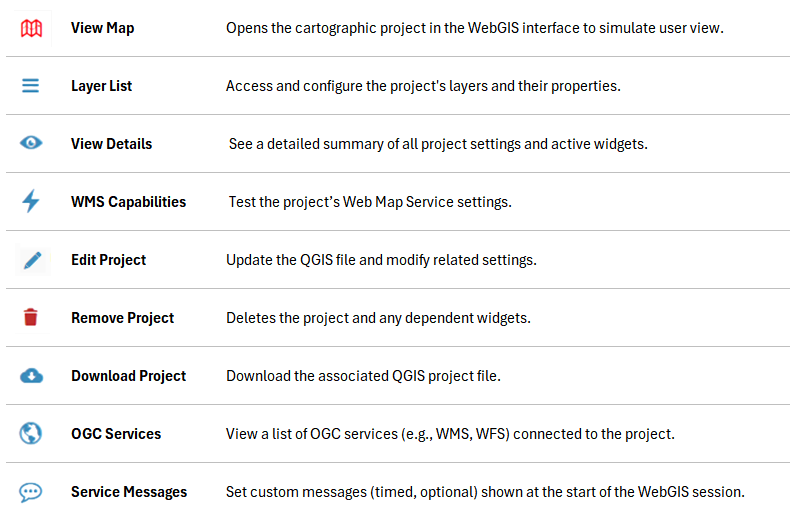Click the View Details label text
This screenshot has width=801, height=521.
(111, 144)
